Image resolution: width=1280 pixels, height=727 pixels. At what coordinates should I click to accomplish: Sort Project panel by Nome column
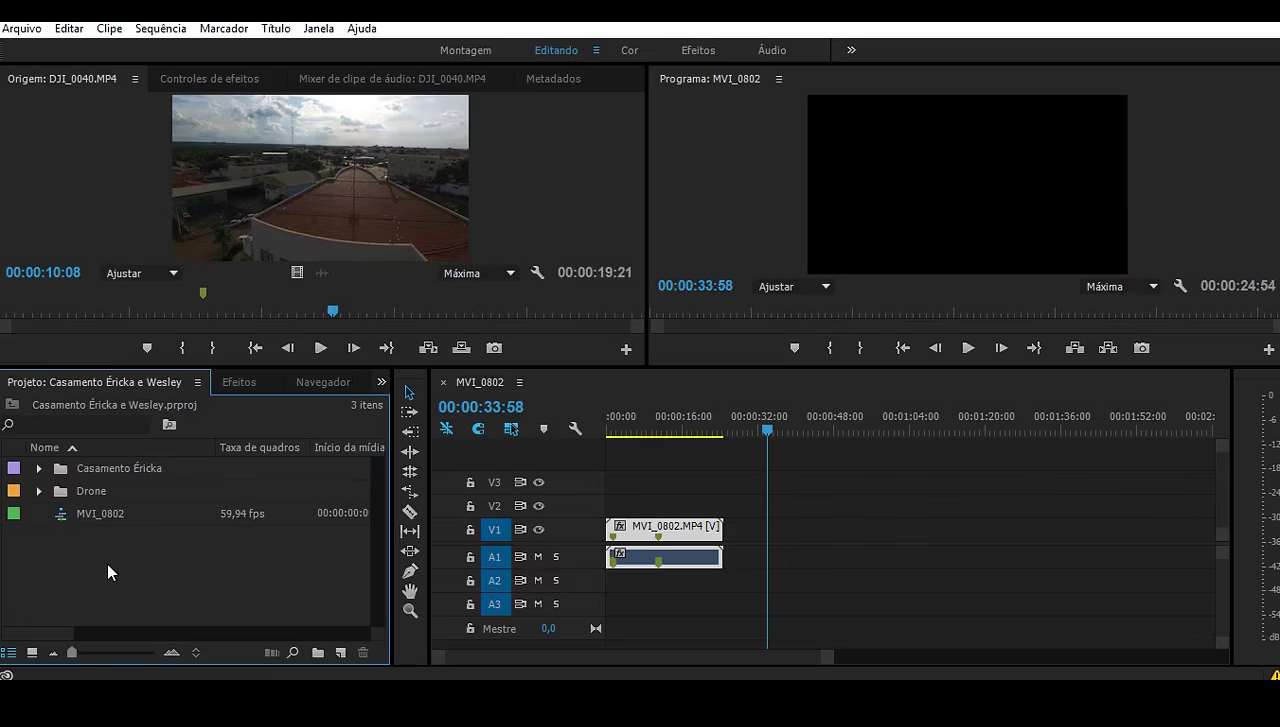pyautogui.click(x=44, y=448)
